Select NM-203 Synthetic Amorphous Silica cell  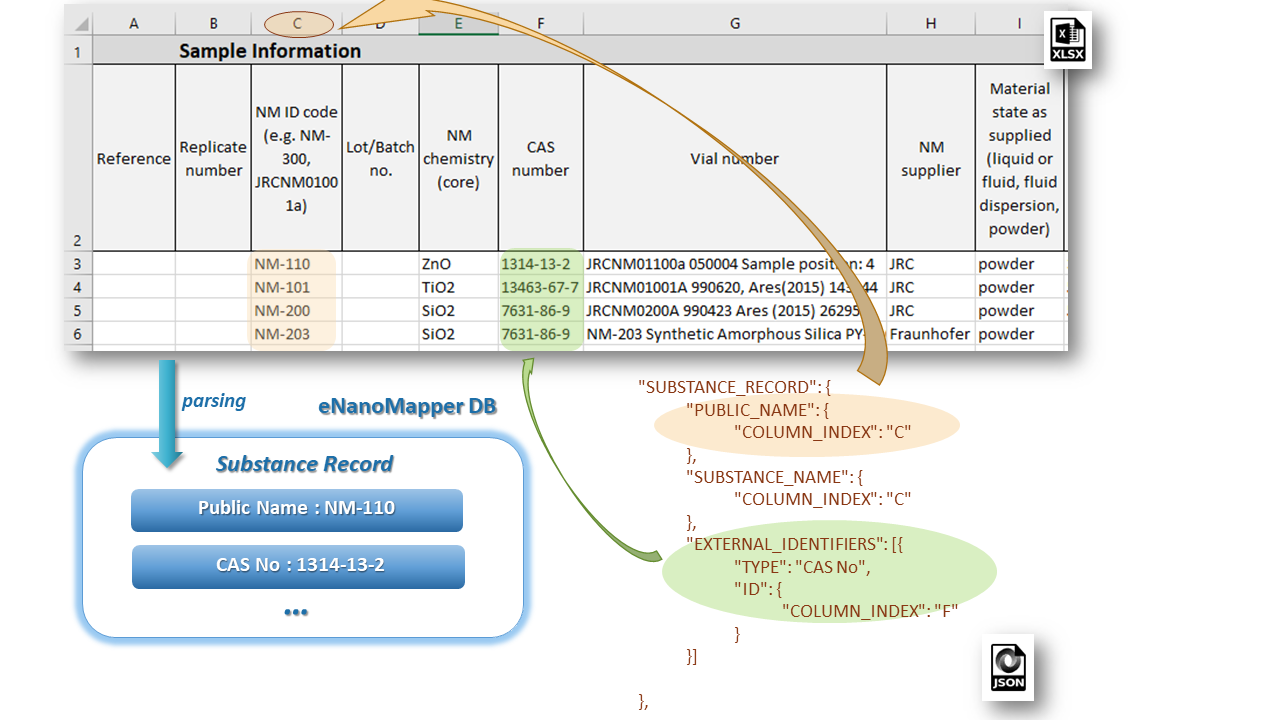coord(735,334)
